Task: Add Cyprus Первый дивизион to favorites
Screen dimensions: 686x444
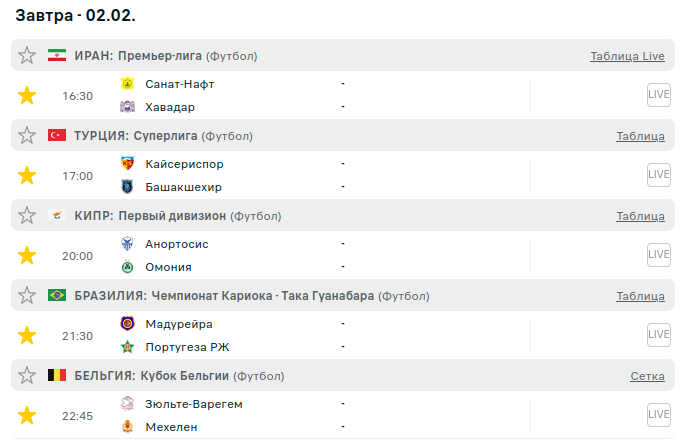Action: pos(27,216)
